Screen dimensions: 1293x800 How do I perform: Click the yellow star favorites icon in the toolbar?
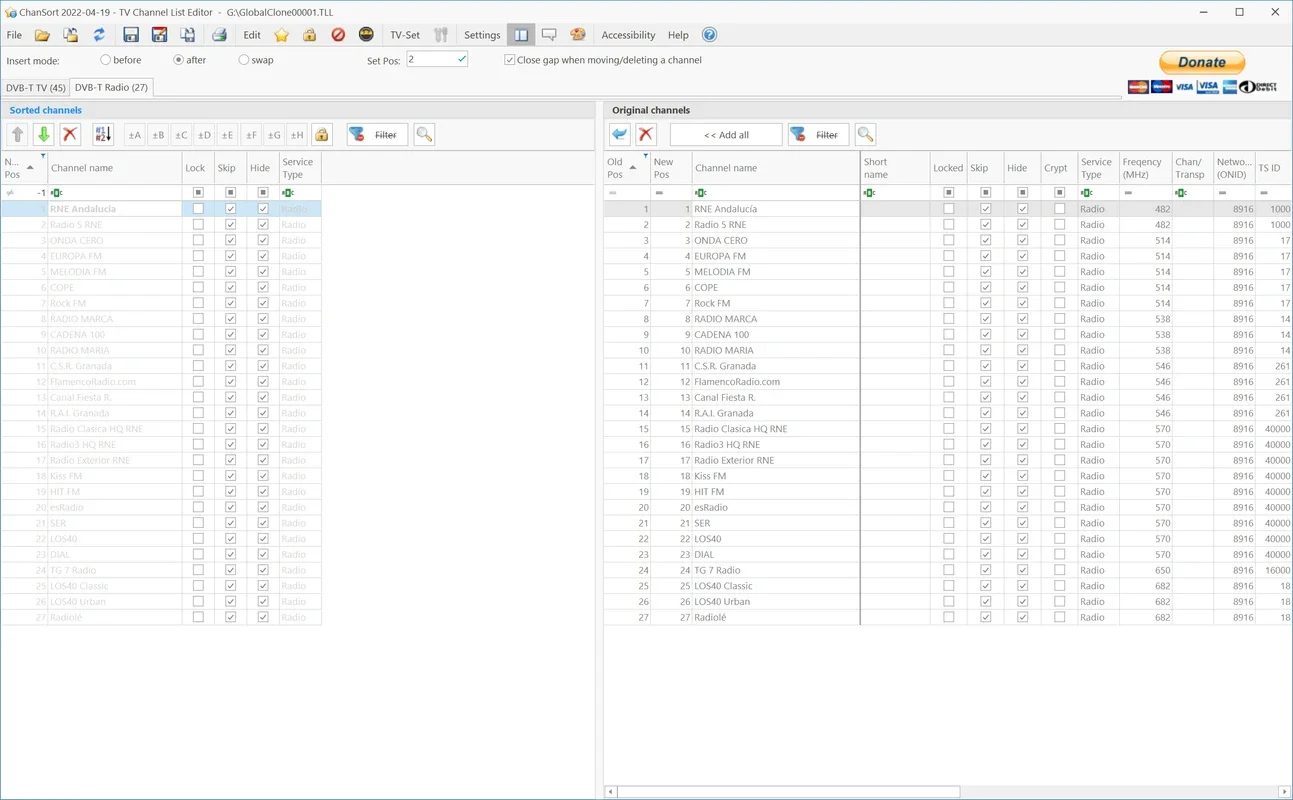pyautogui.click(x=282, y=35)
